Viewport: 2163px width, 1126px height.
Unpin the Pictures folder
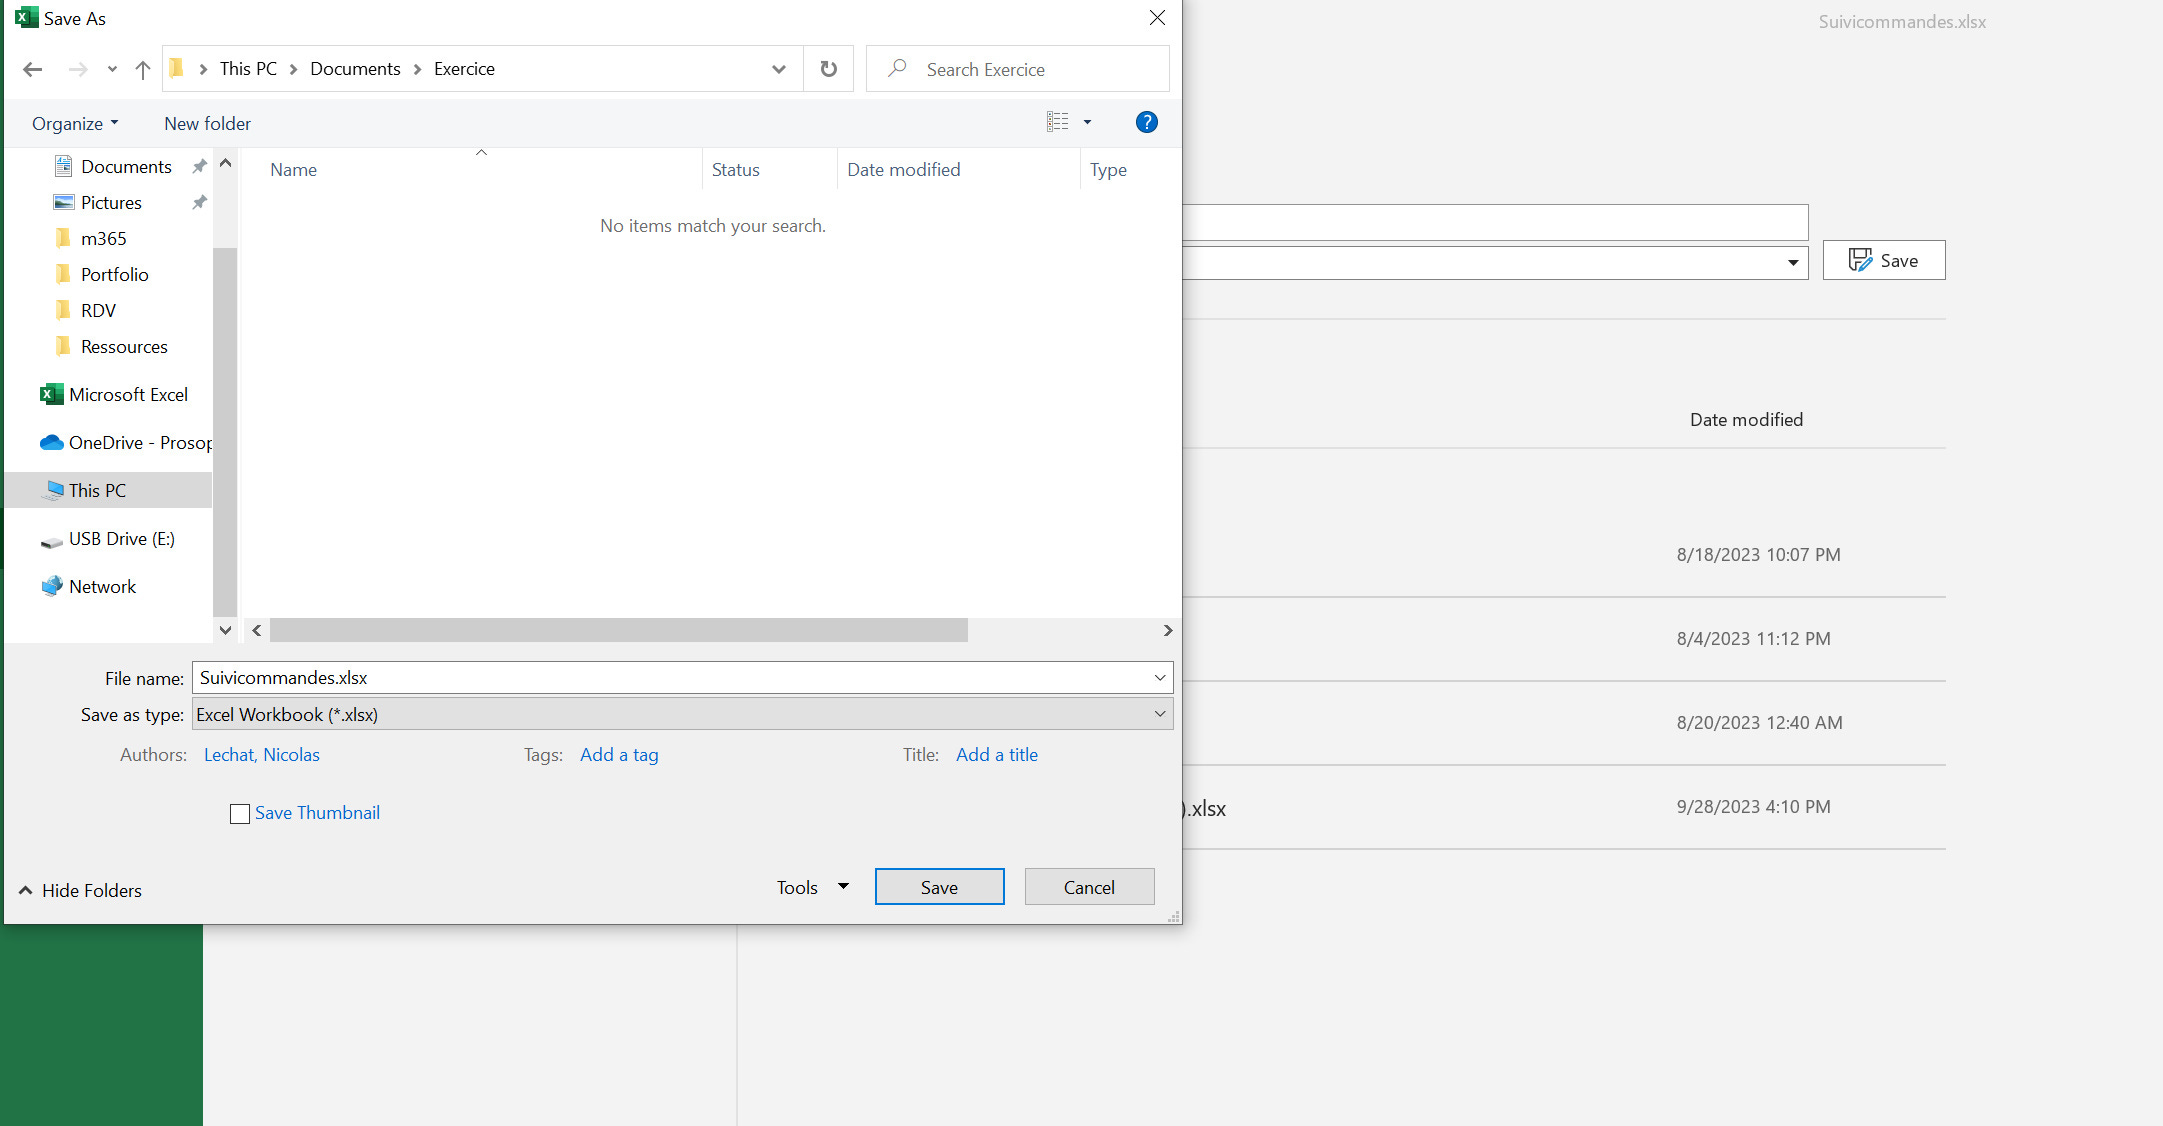[199, 202]
